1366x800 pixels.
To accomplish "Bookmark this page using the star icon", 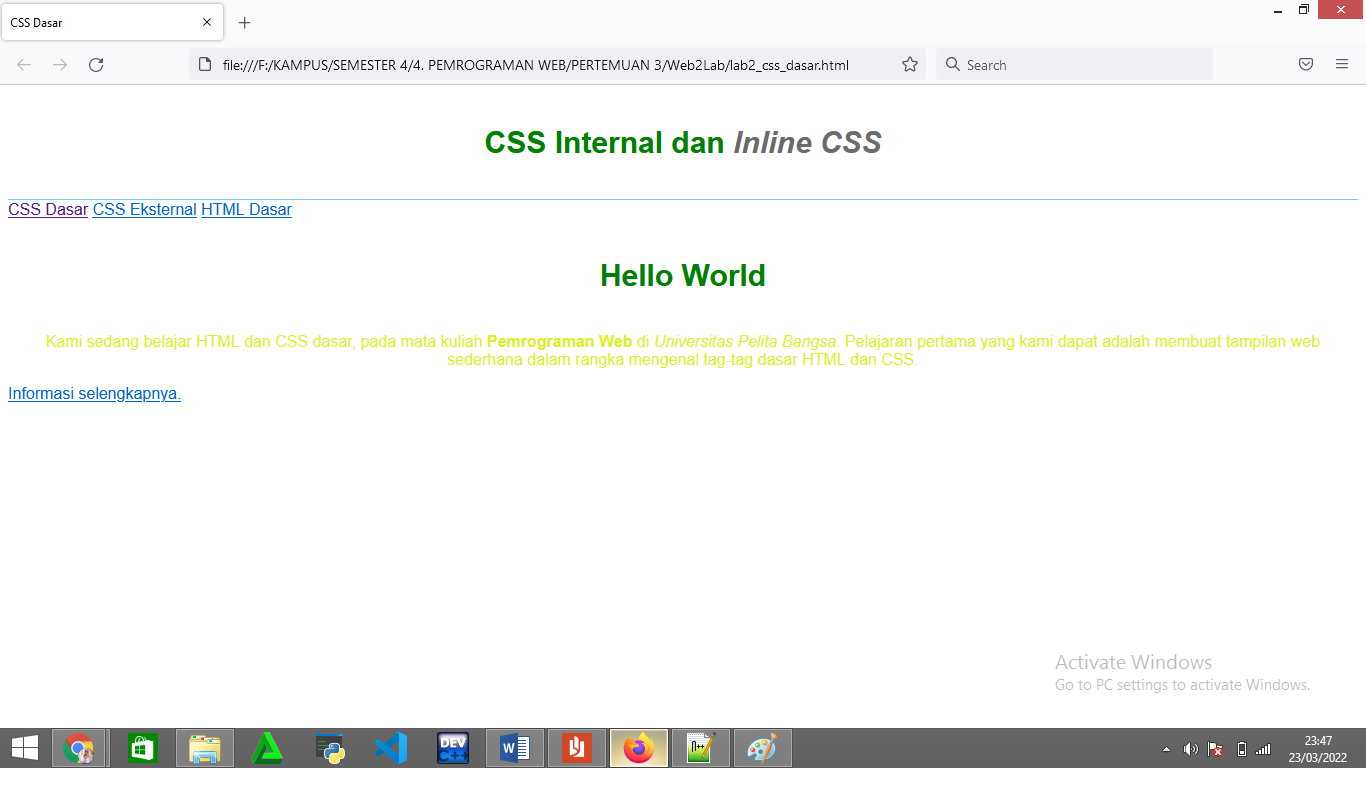I will 910,64.
